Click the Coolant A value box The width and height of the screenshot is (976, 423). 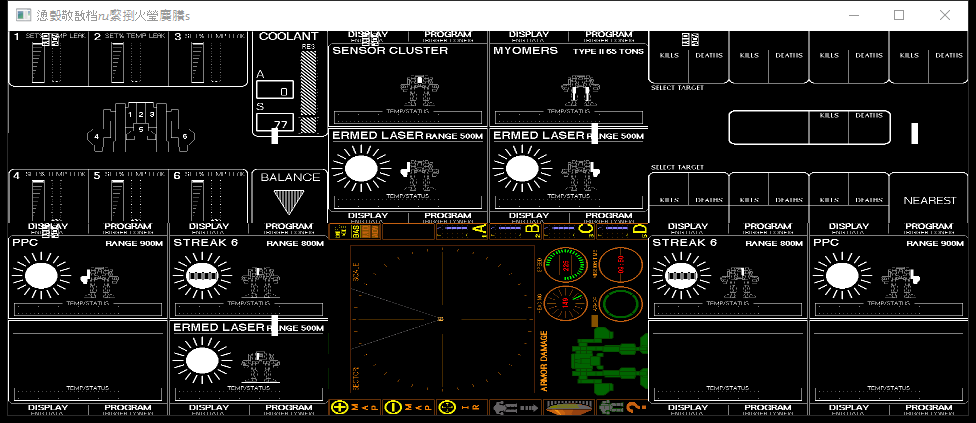274,90
